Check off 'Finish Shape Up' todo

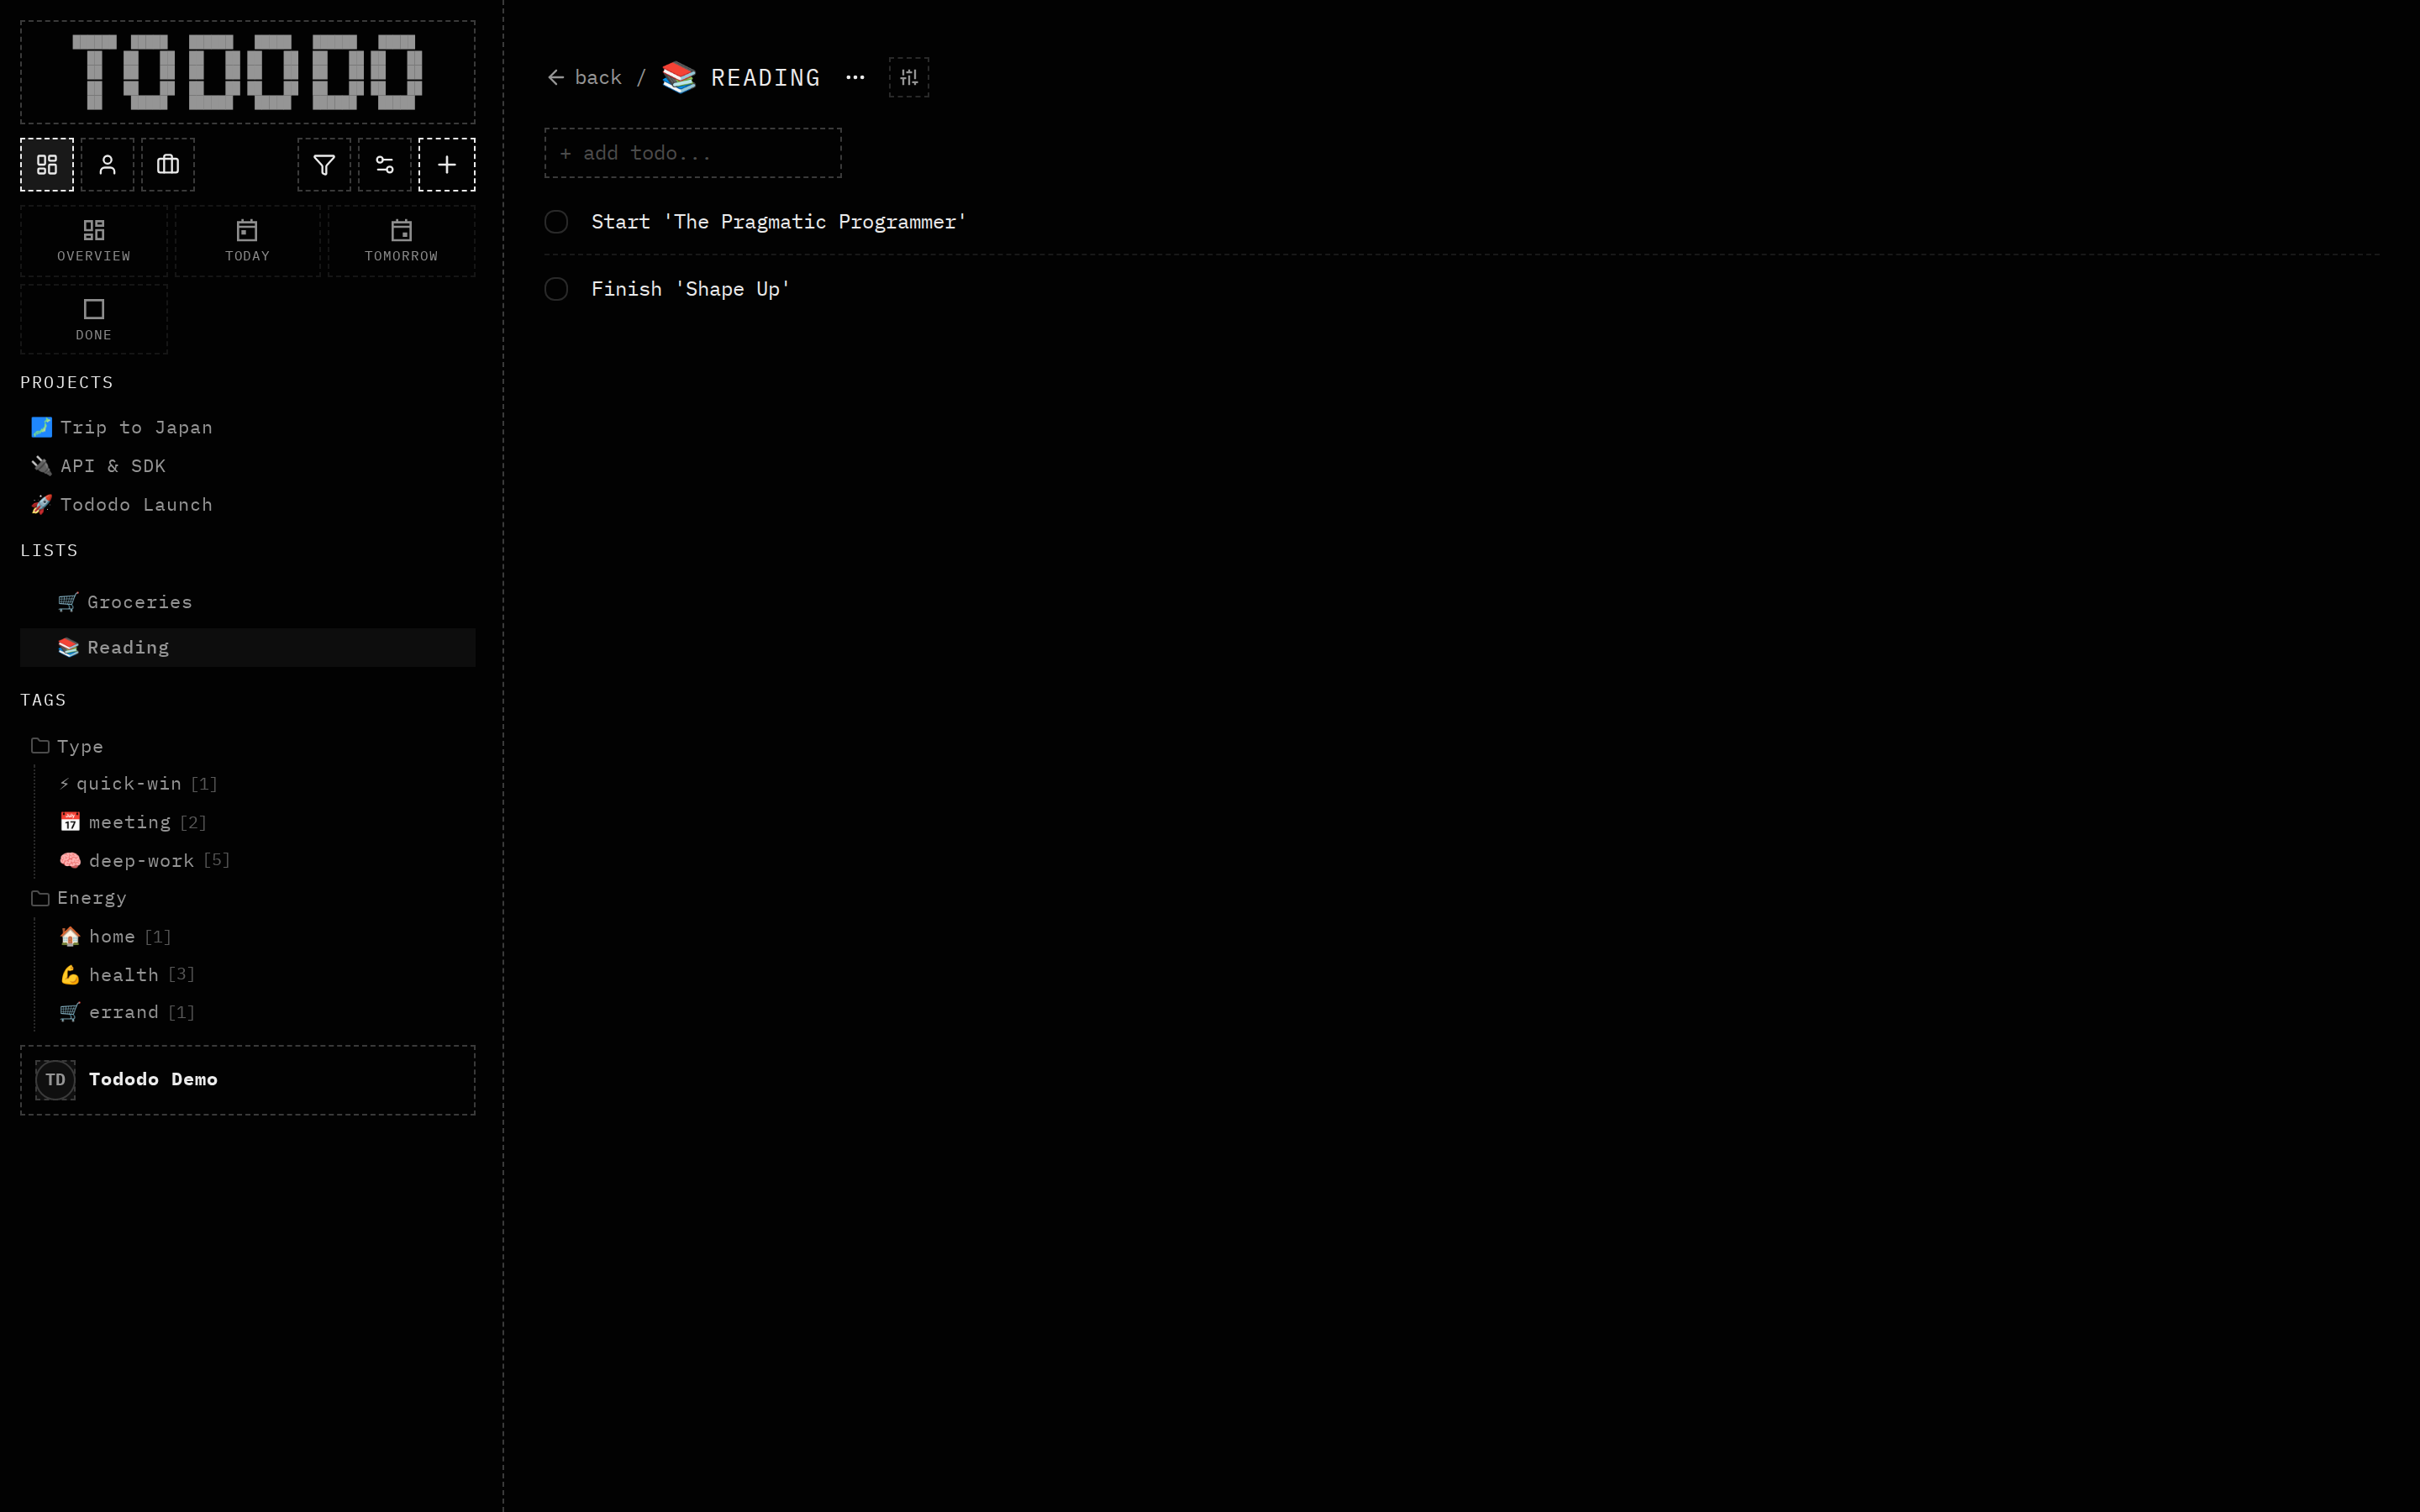(556, 289)
